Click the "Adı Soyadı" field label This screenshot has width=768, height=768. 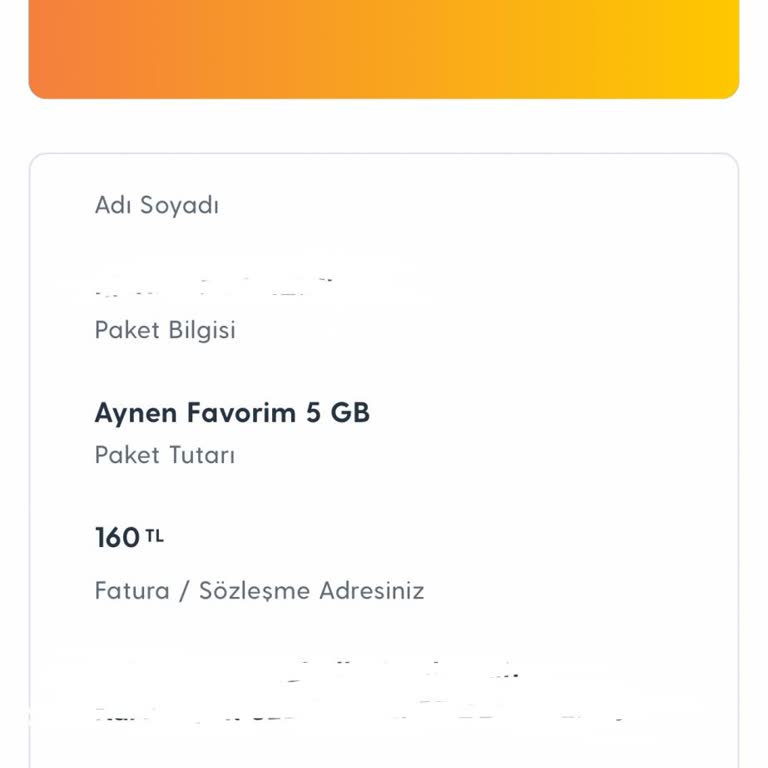[156, 205]
